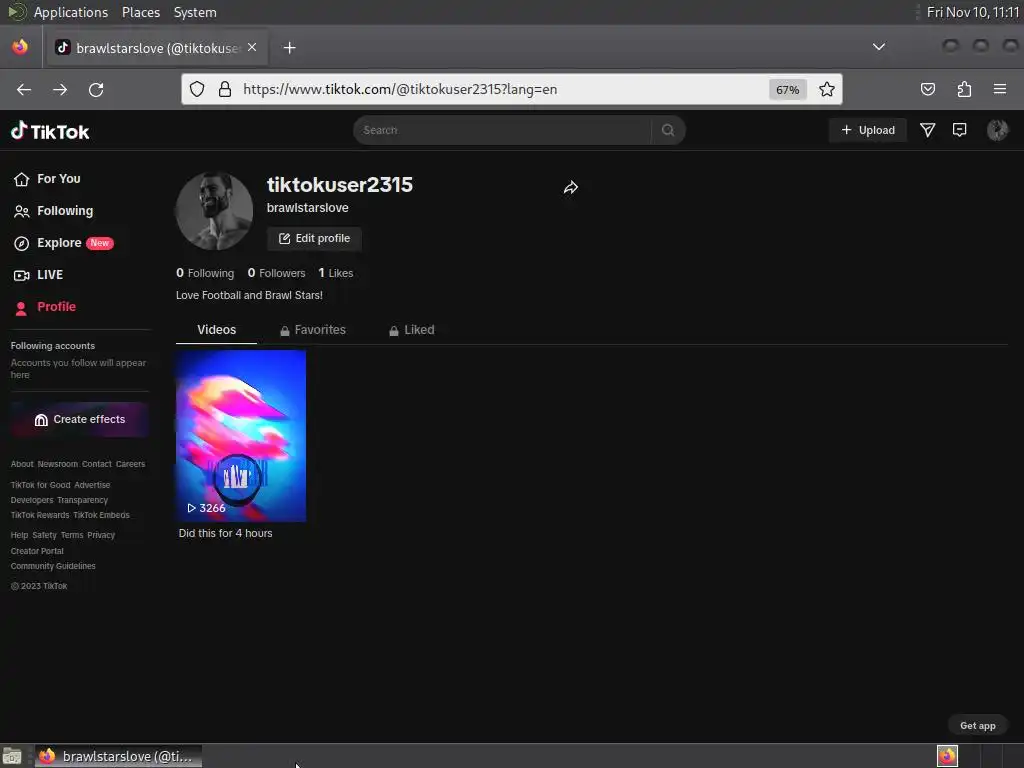Reset the 67% zoom indicator

[x=788, y=90]
